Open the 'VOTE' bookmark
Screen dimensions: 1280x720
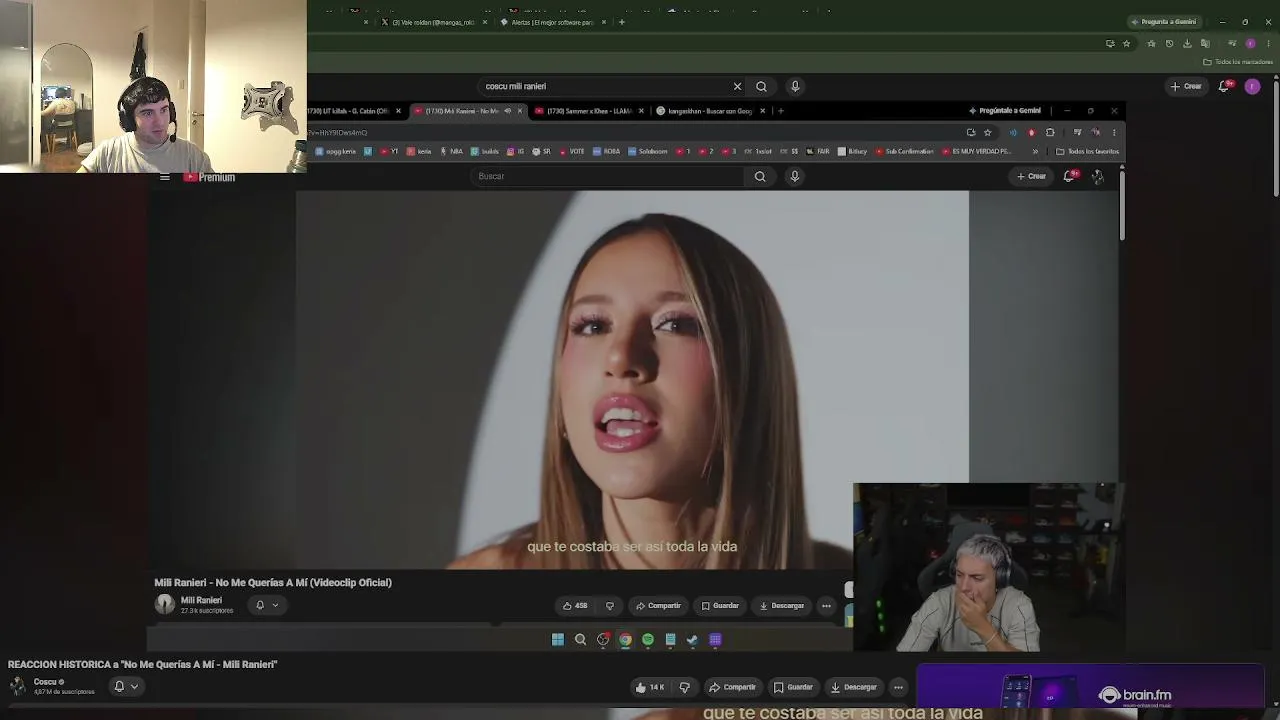(x=573, y=152)
